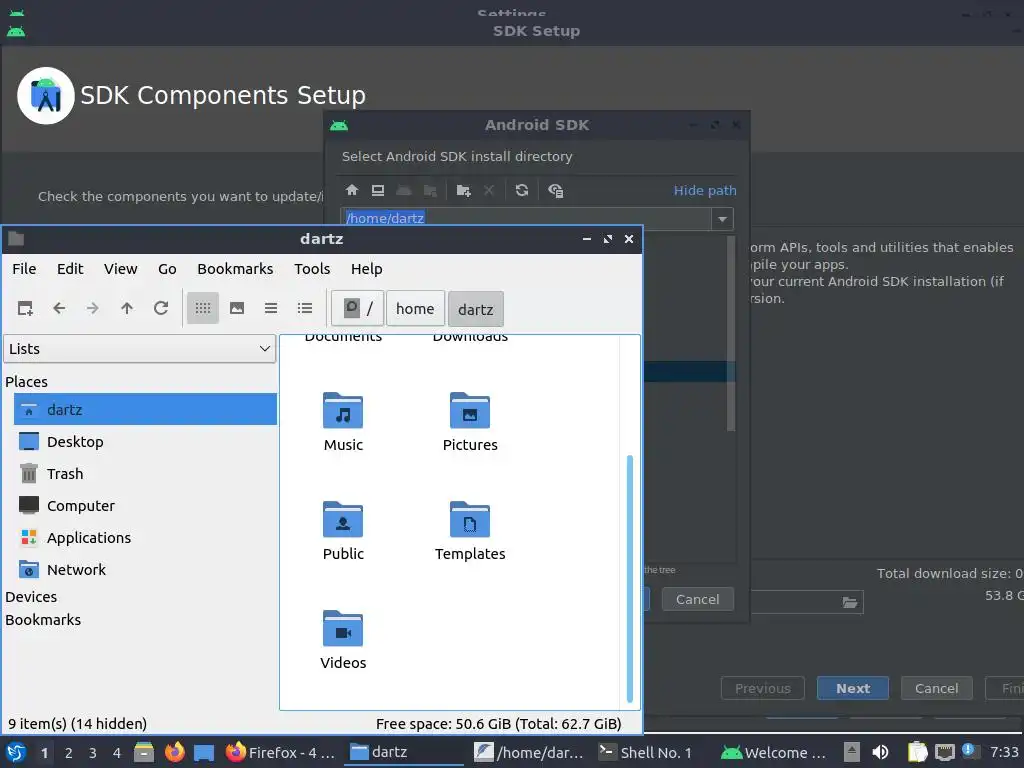This screenshot has height=768, width=1024.
Task: Click the Android SDK tree scrollbar
Action: pos(731,333)
